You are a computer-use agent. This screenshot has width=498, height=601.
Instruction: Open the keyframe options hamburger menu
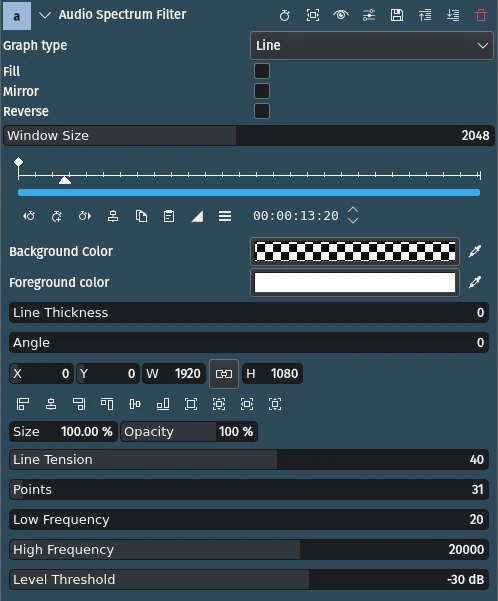[225, 216]
